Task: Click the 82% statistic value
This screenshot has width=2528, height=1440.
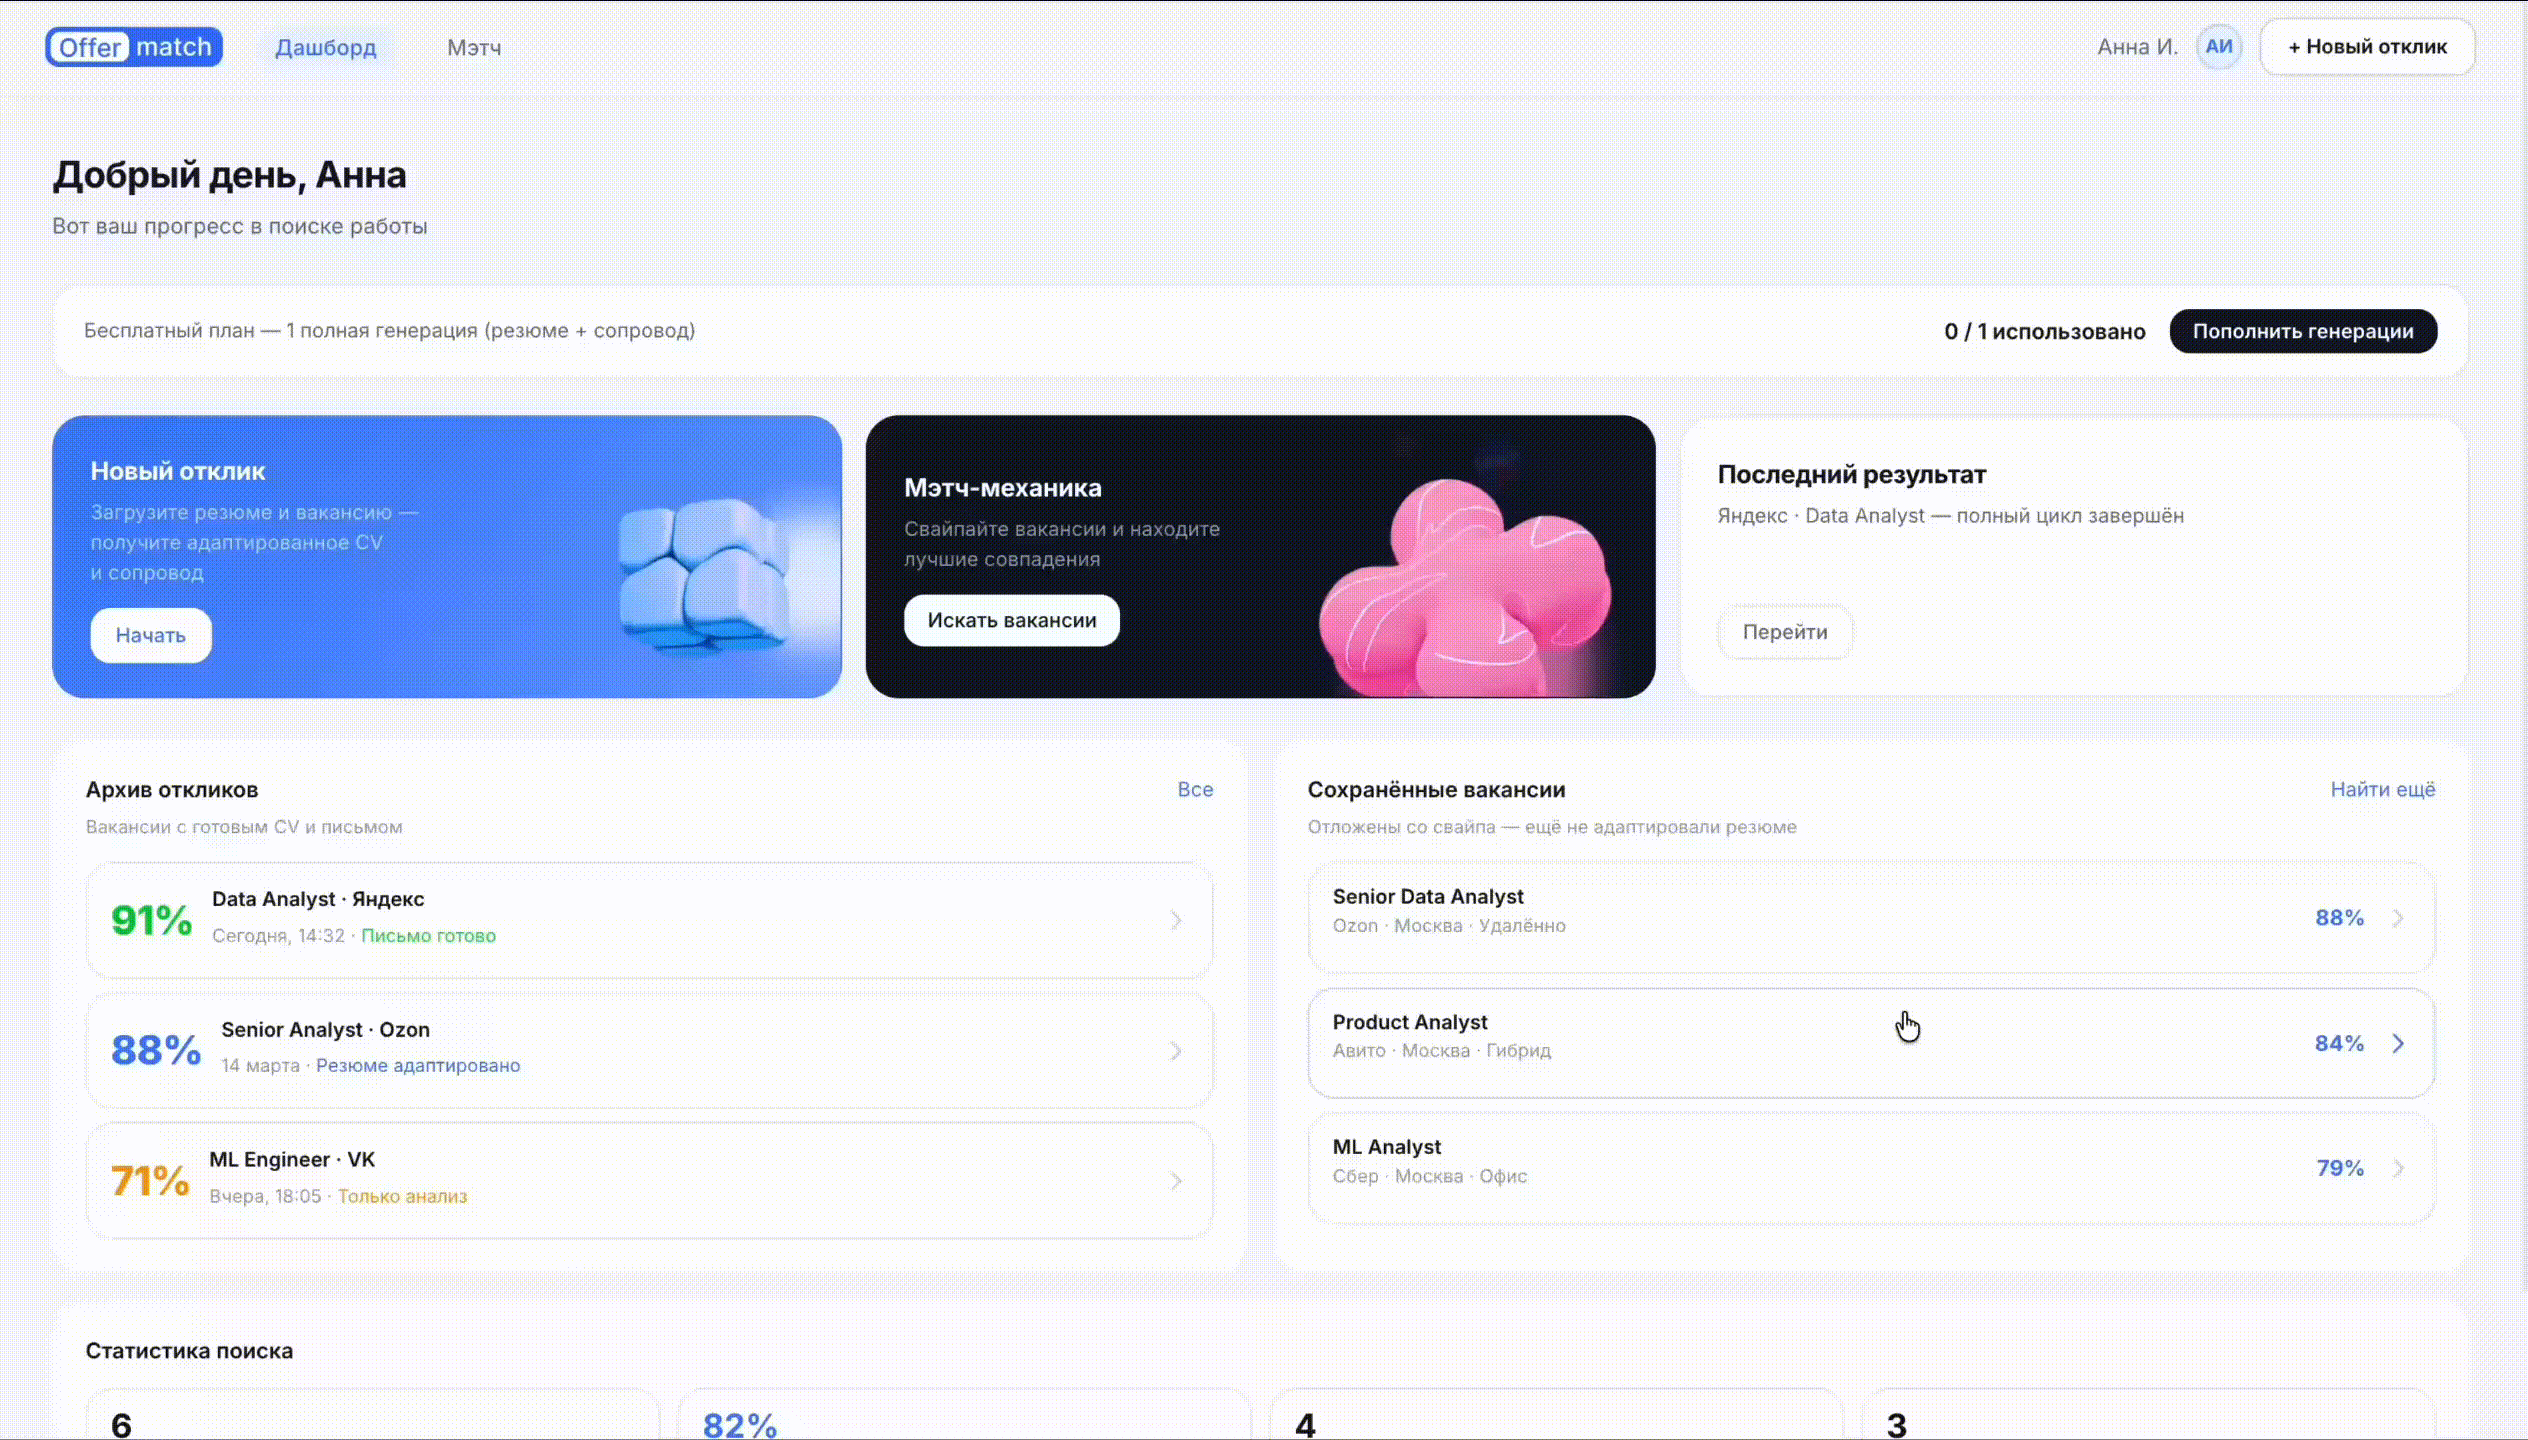Action: coord(740,1425)
